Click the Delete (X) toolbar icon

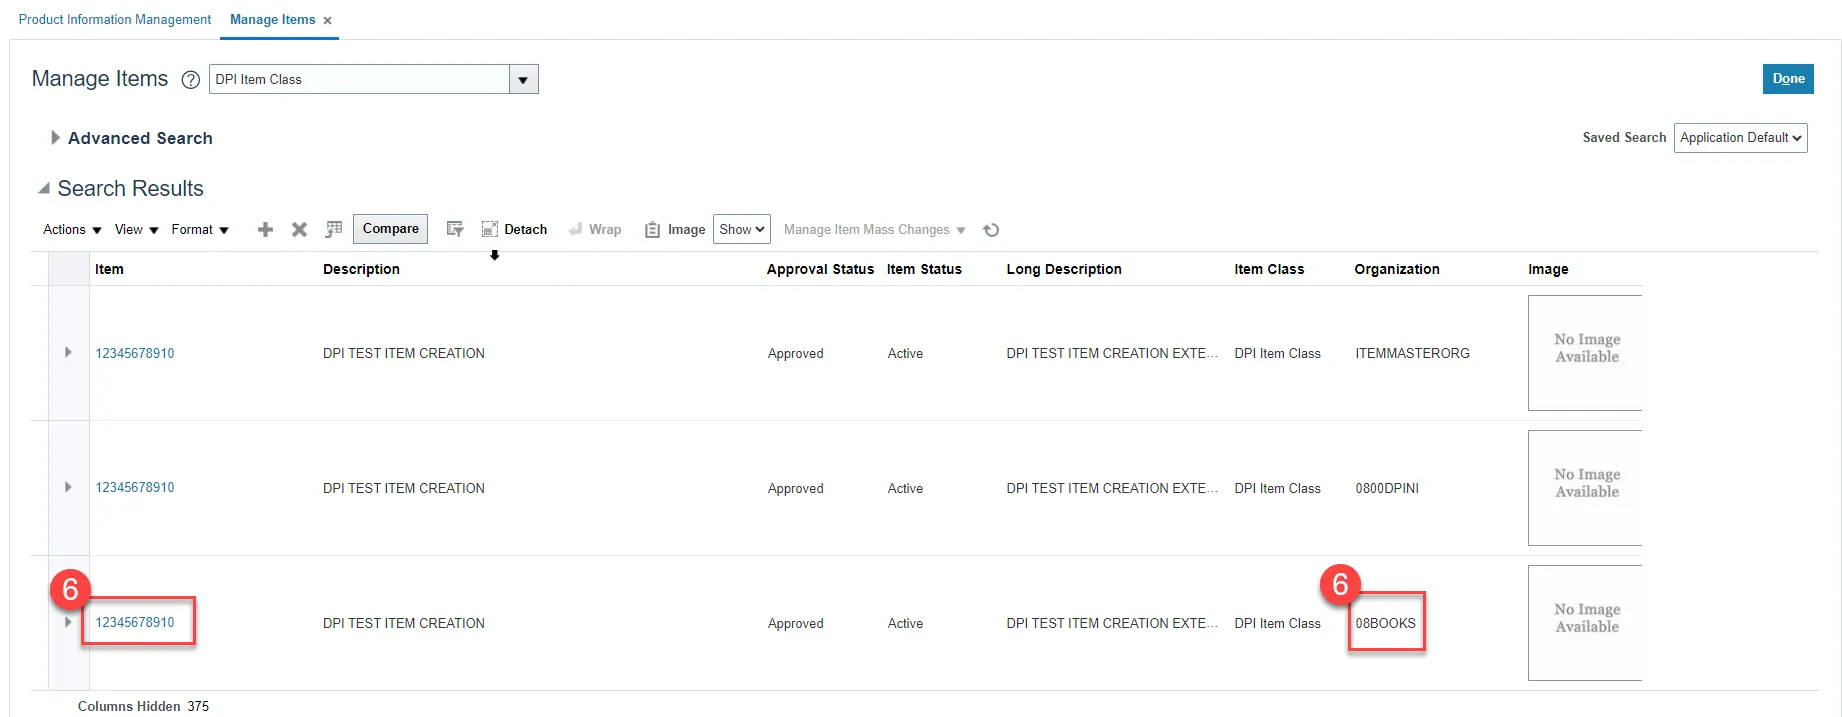click(x=299, y=230)
